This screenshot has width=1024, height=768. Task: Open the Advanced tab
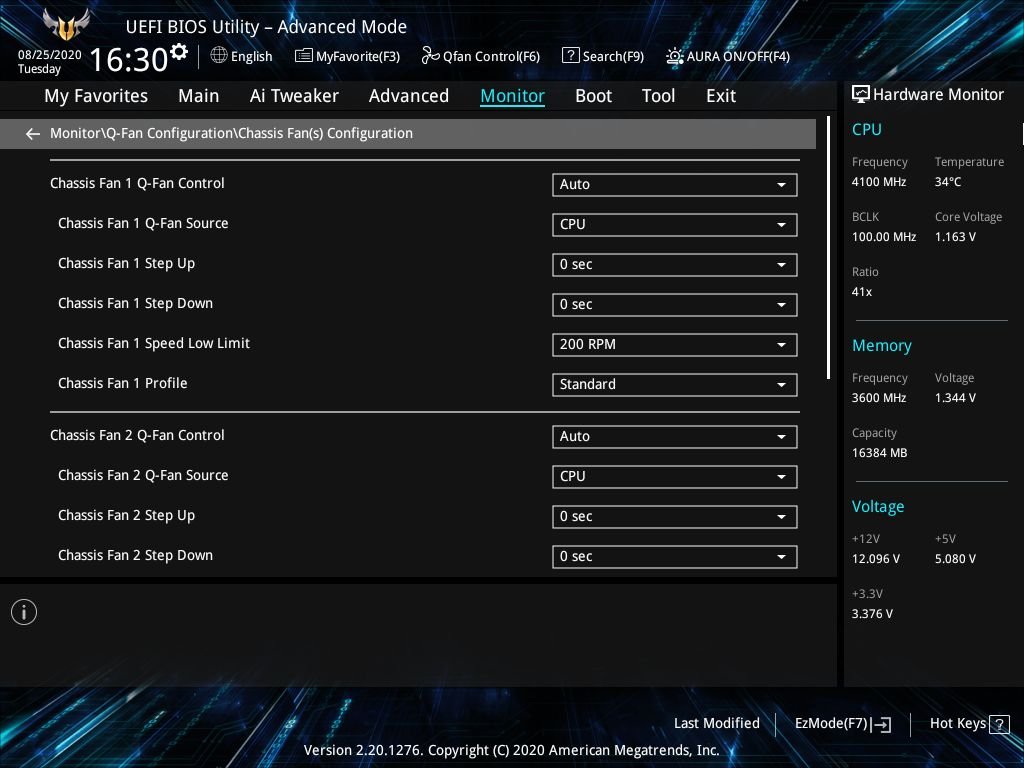[x=409, y=96]
